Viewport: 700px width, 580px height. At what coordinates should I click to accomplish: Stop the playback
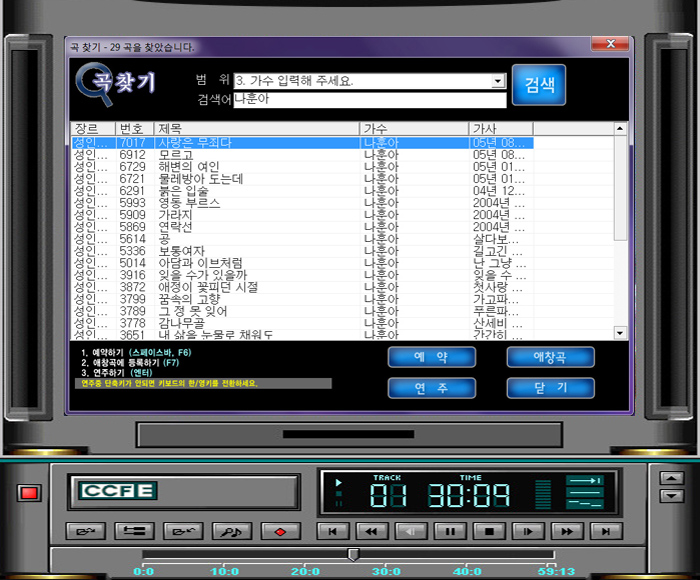point(489,531)
